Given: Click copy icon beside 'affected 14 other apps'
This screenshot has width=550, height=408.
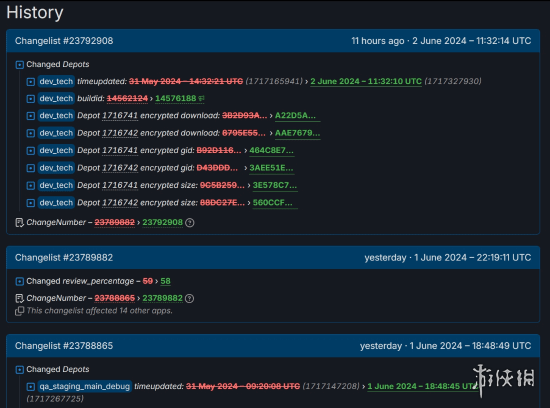Looking at the screenshot, I should click(20, 311).
